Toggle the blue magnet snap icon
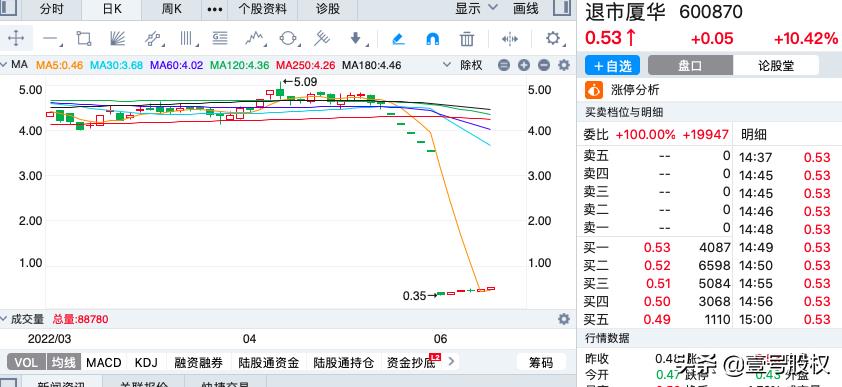Viewport: 842px width, 387px height. point(432,39)
